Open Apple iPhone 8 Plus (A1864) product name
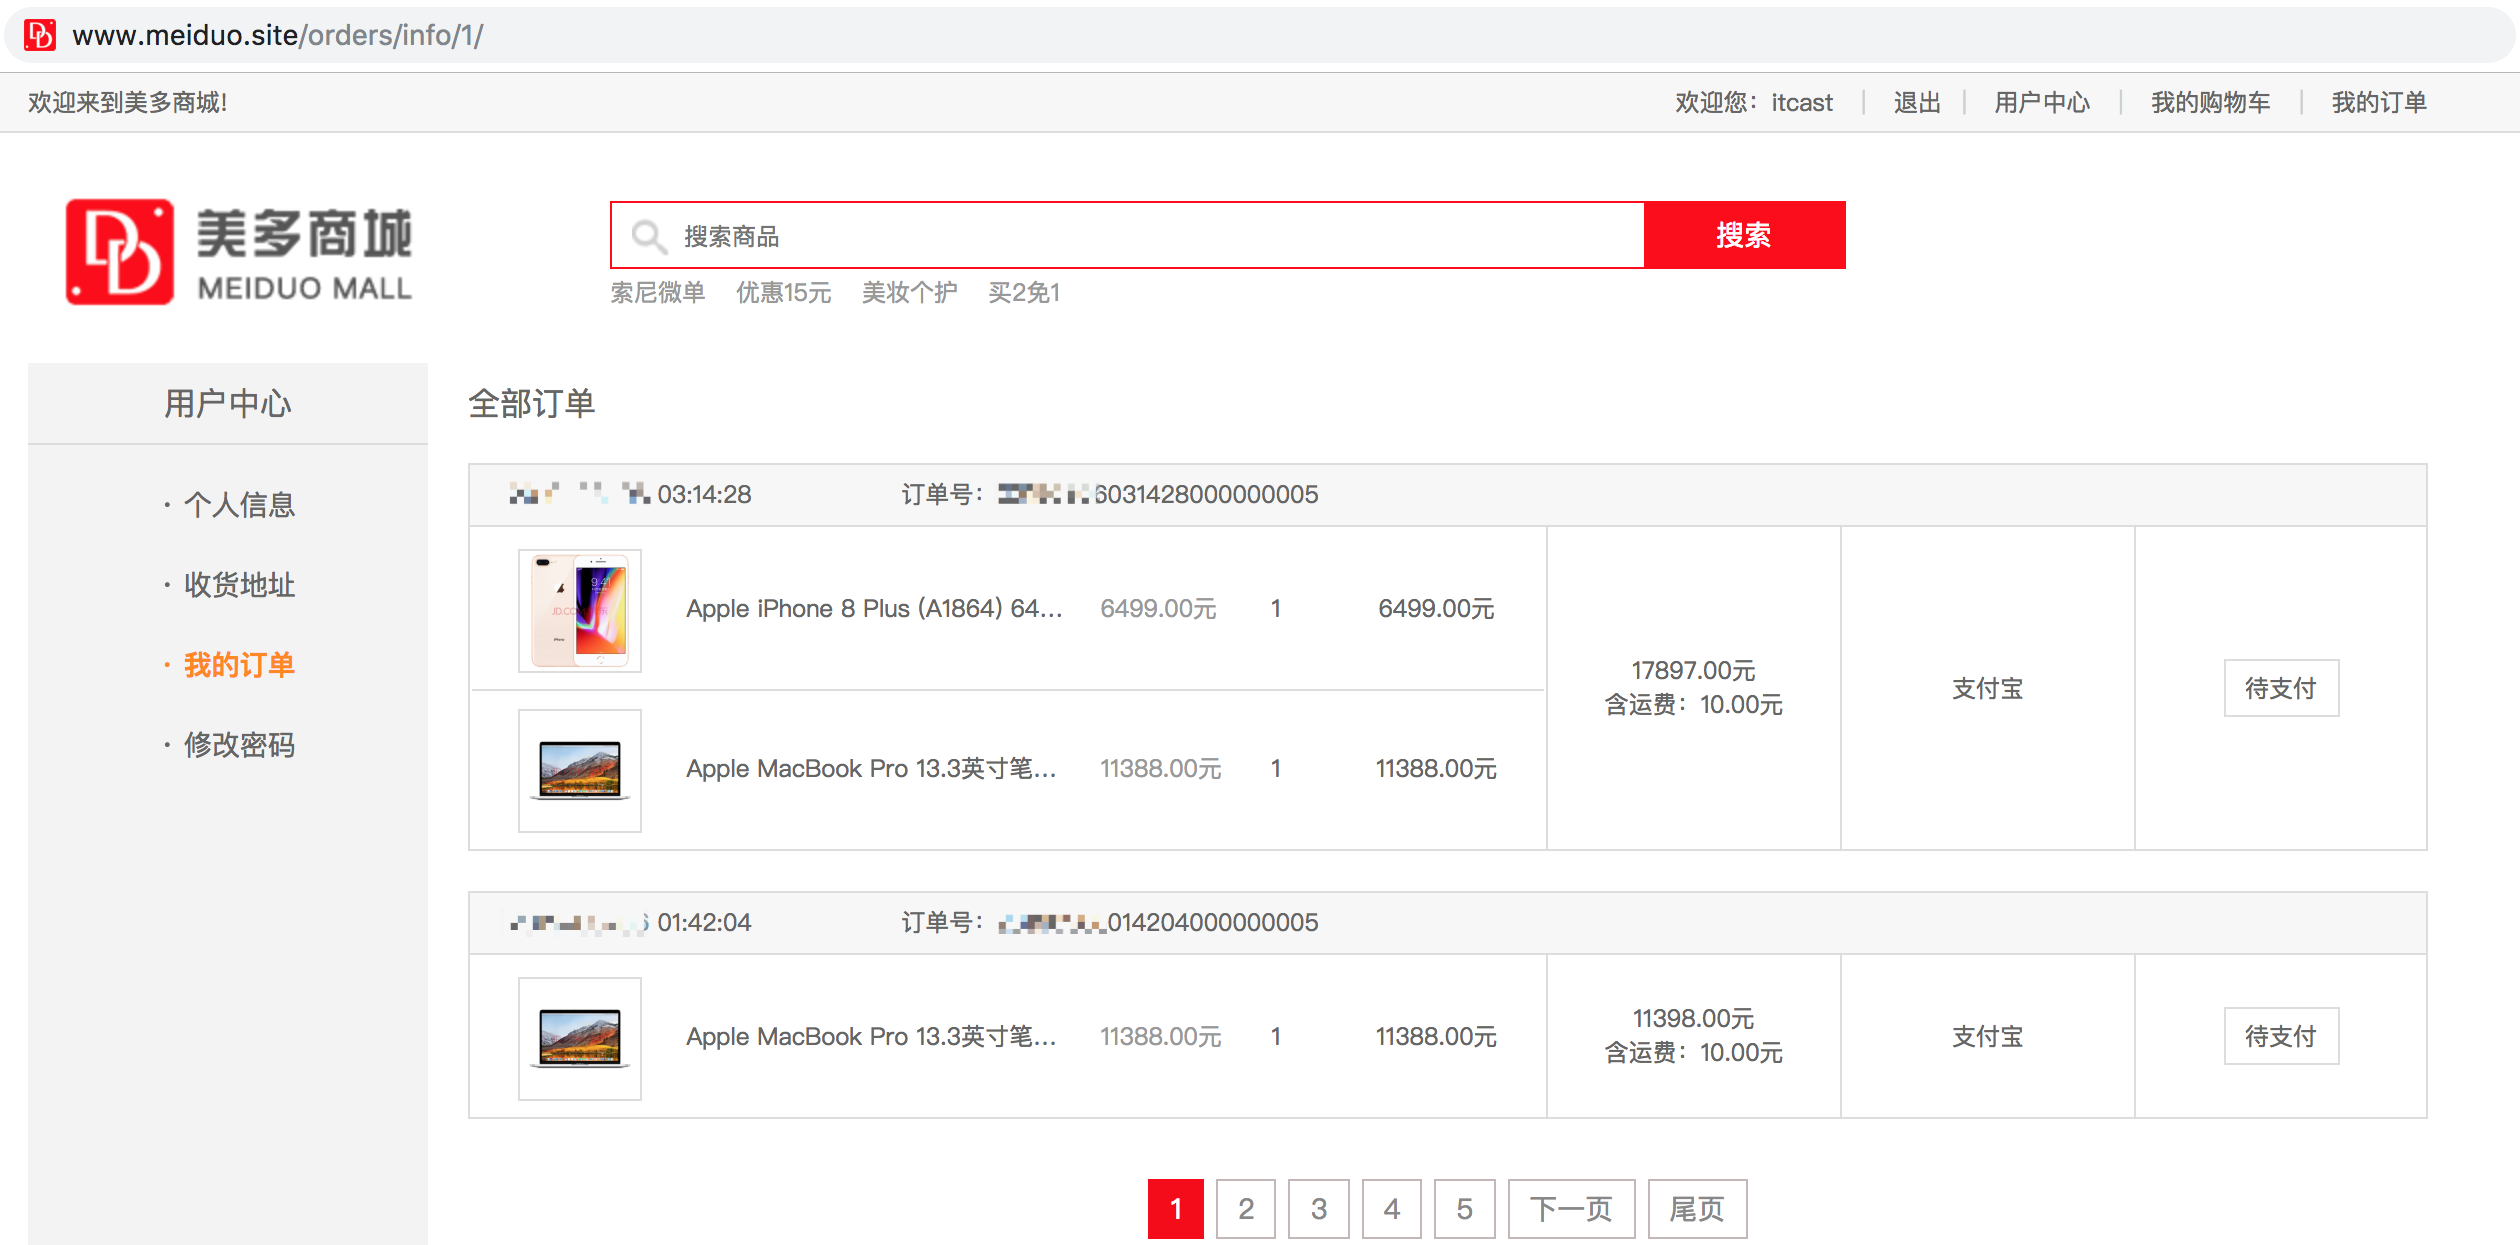 pos(874,608)
